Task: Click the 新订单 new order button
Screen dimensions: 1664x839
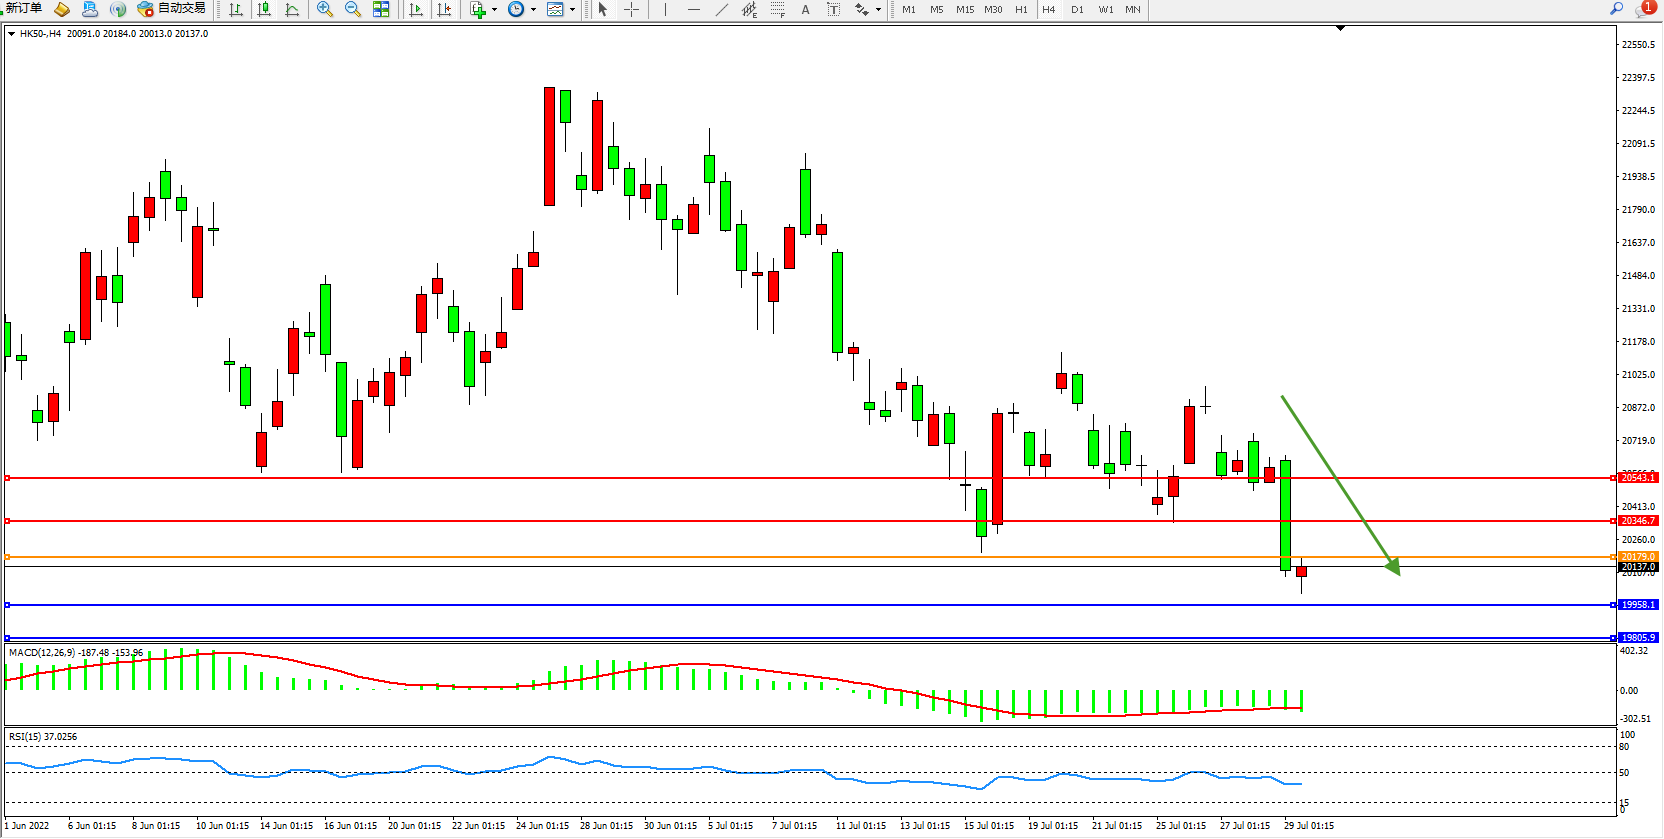Action: pyautogui.click(x=24, y=9)
